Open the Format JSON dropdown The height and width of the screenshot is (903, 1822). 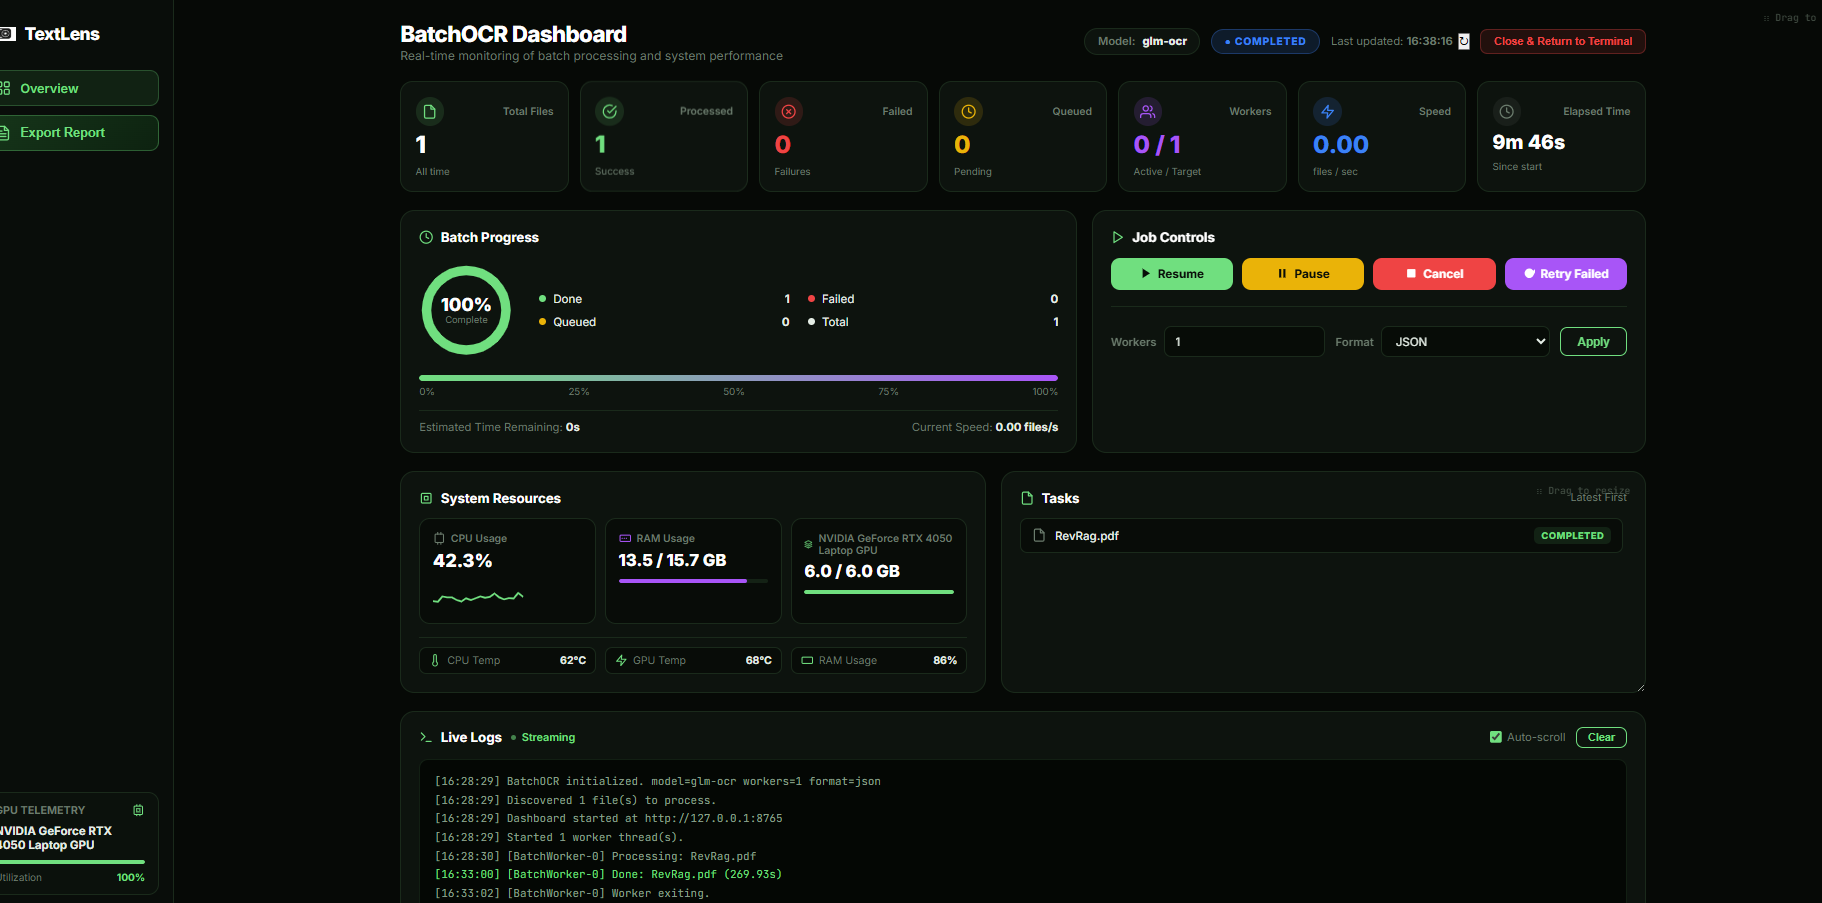pyautogui.click(x=1465, y=342)
